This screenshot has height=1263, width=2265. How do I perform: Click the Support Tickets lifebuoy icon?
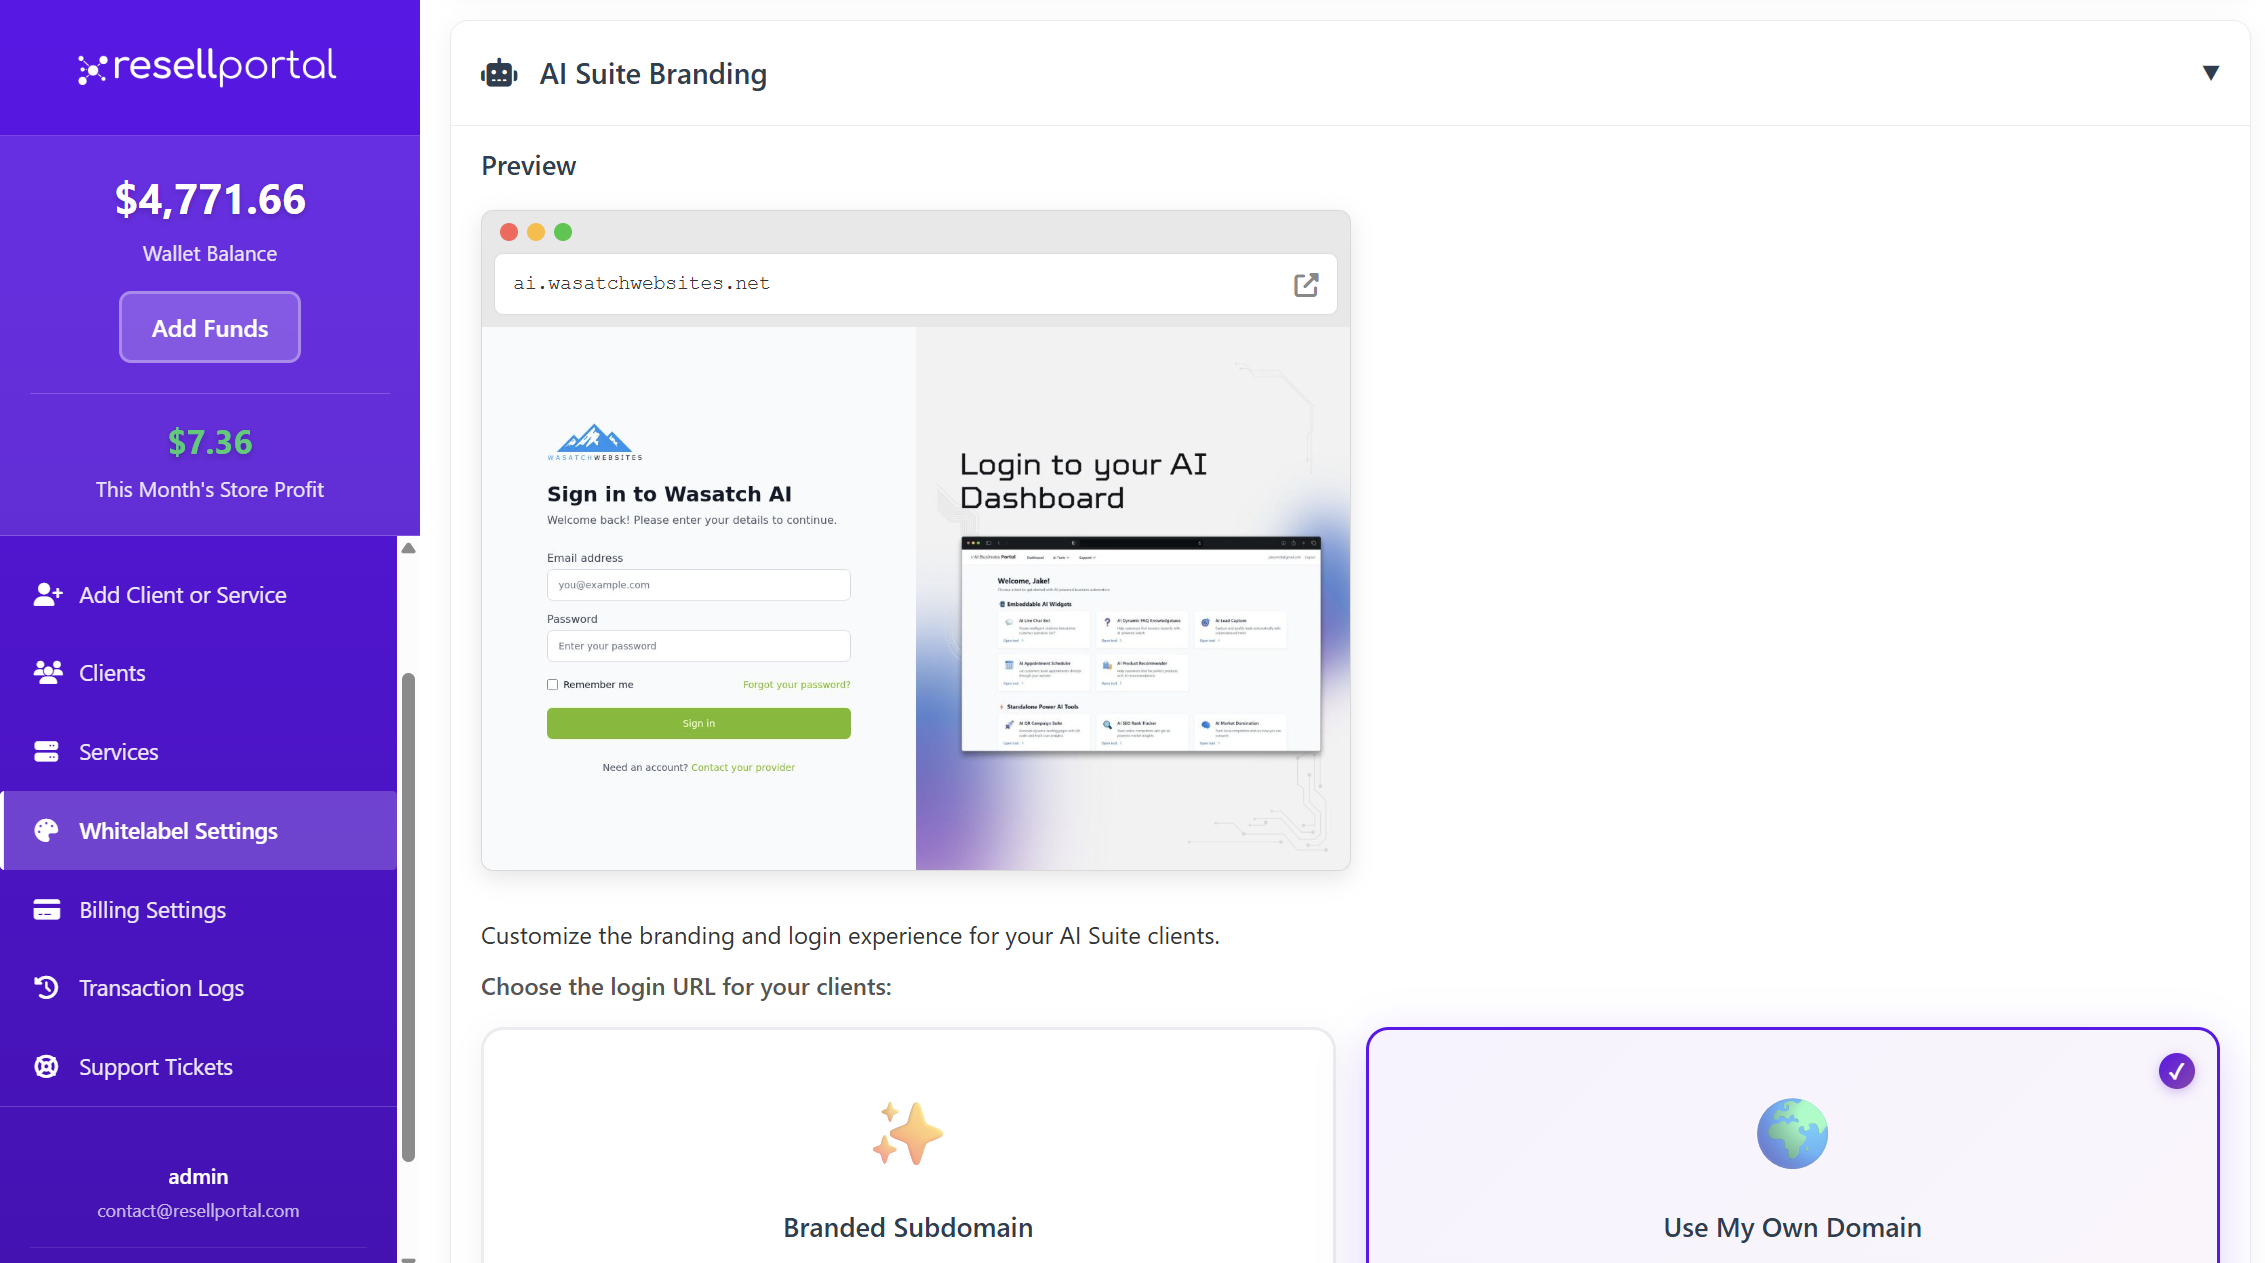[x=47, y=1067]
